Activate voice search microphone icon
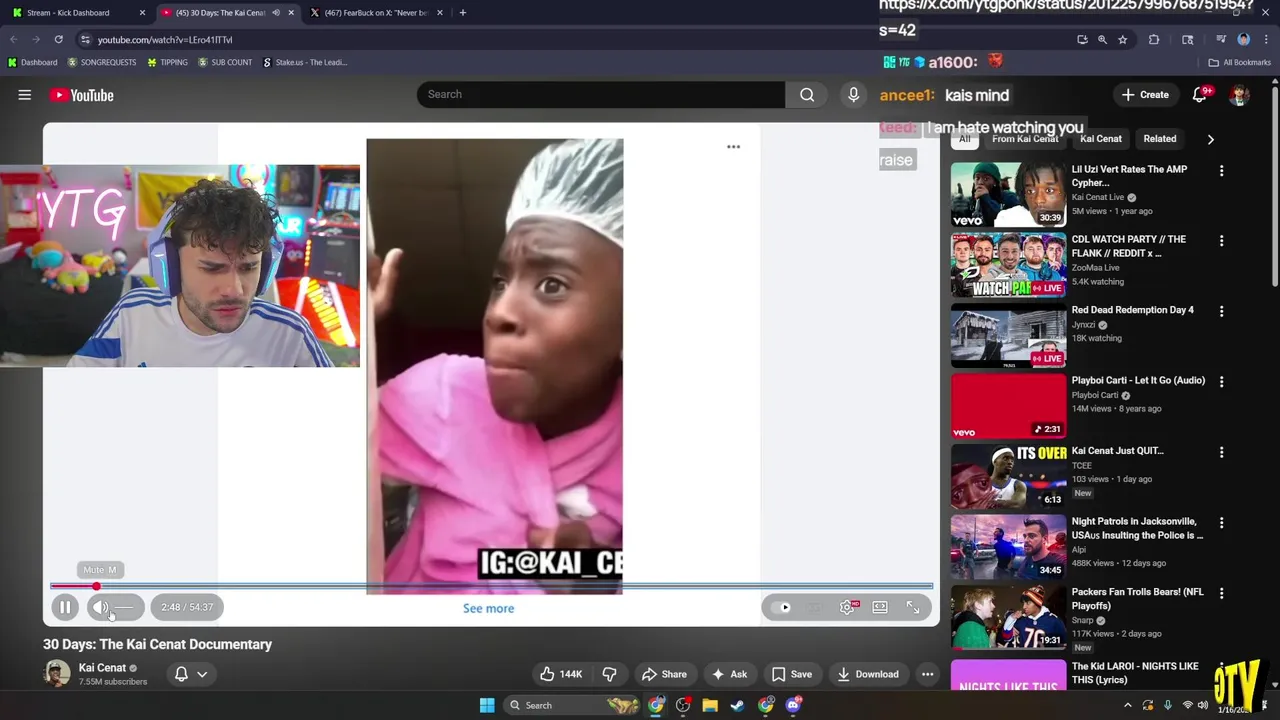Image resolution: width=1280 pixels, height=720 pixels. pyautogui.click(x=853, y=94)
